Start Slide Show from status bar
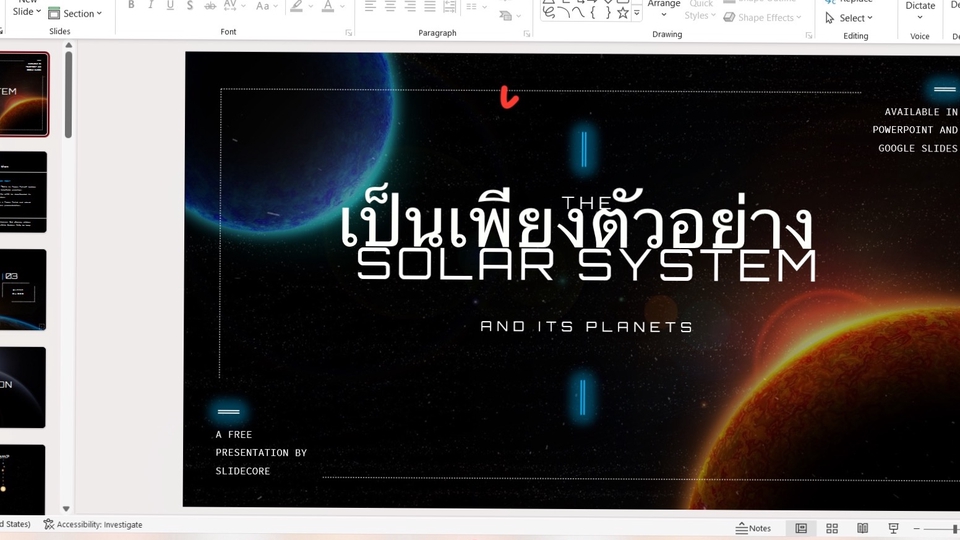The width and height of the screenshot is (960, 540). click(x=893, y=528)
